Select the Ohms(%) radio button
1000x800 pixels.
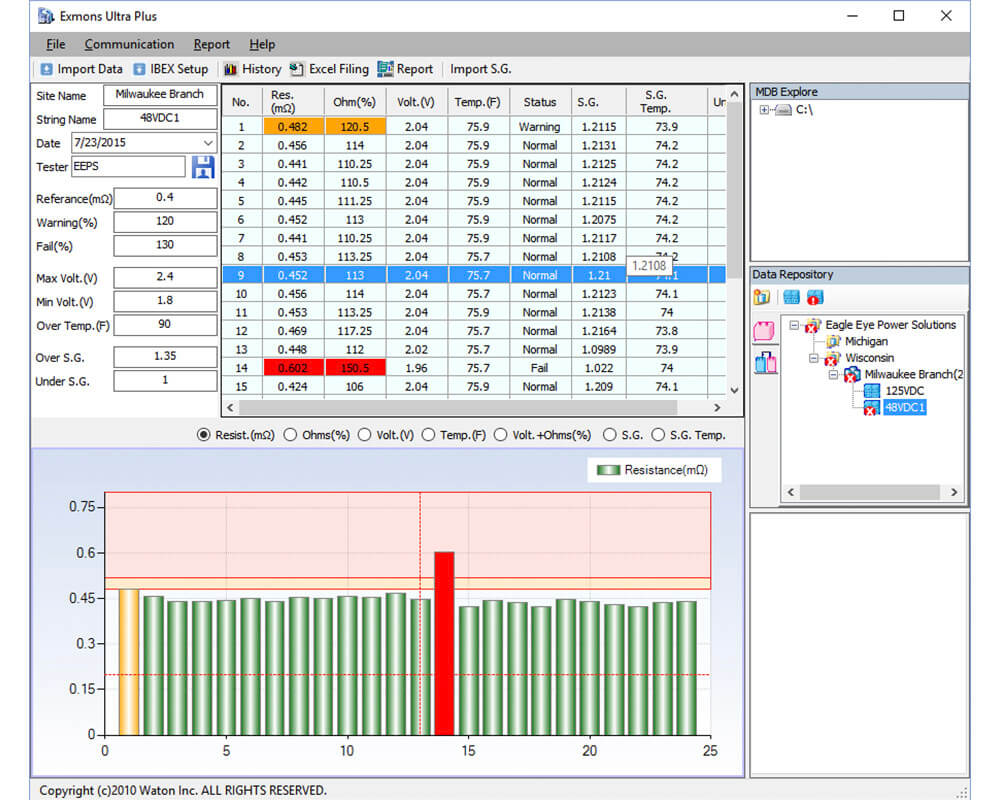pos(290,435)
